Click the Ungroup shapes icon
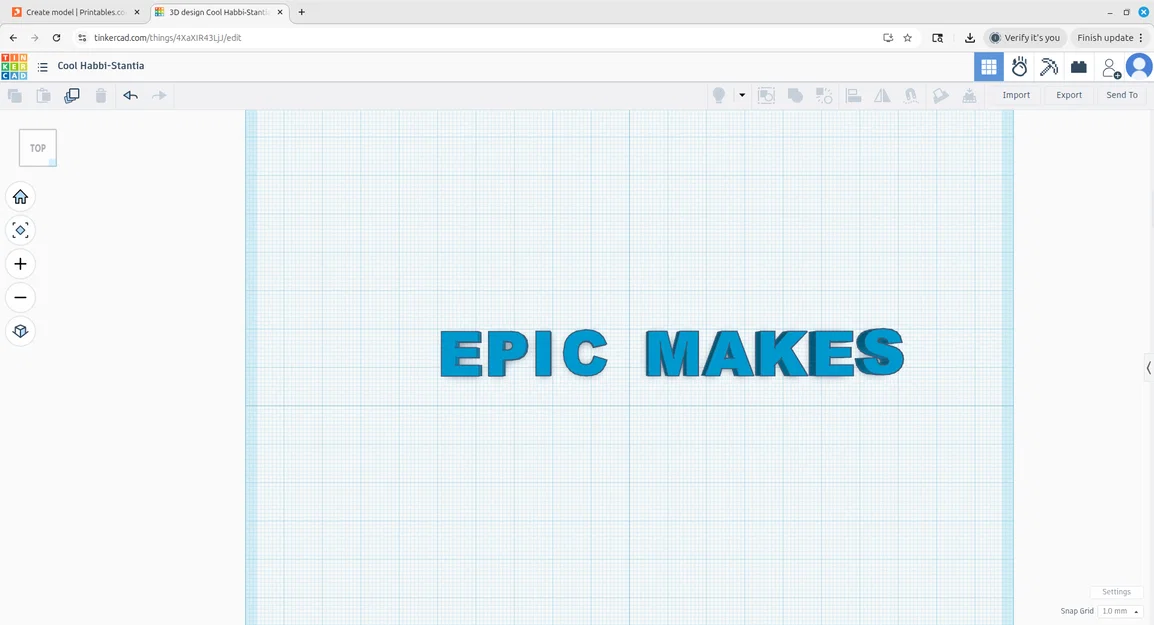1154x625 pixels. click(824, 96)
